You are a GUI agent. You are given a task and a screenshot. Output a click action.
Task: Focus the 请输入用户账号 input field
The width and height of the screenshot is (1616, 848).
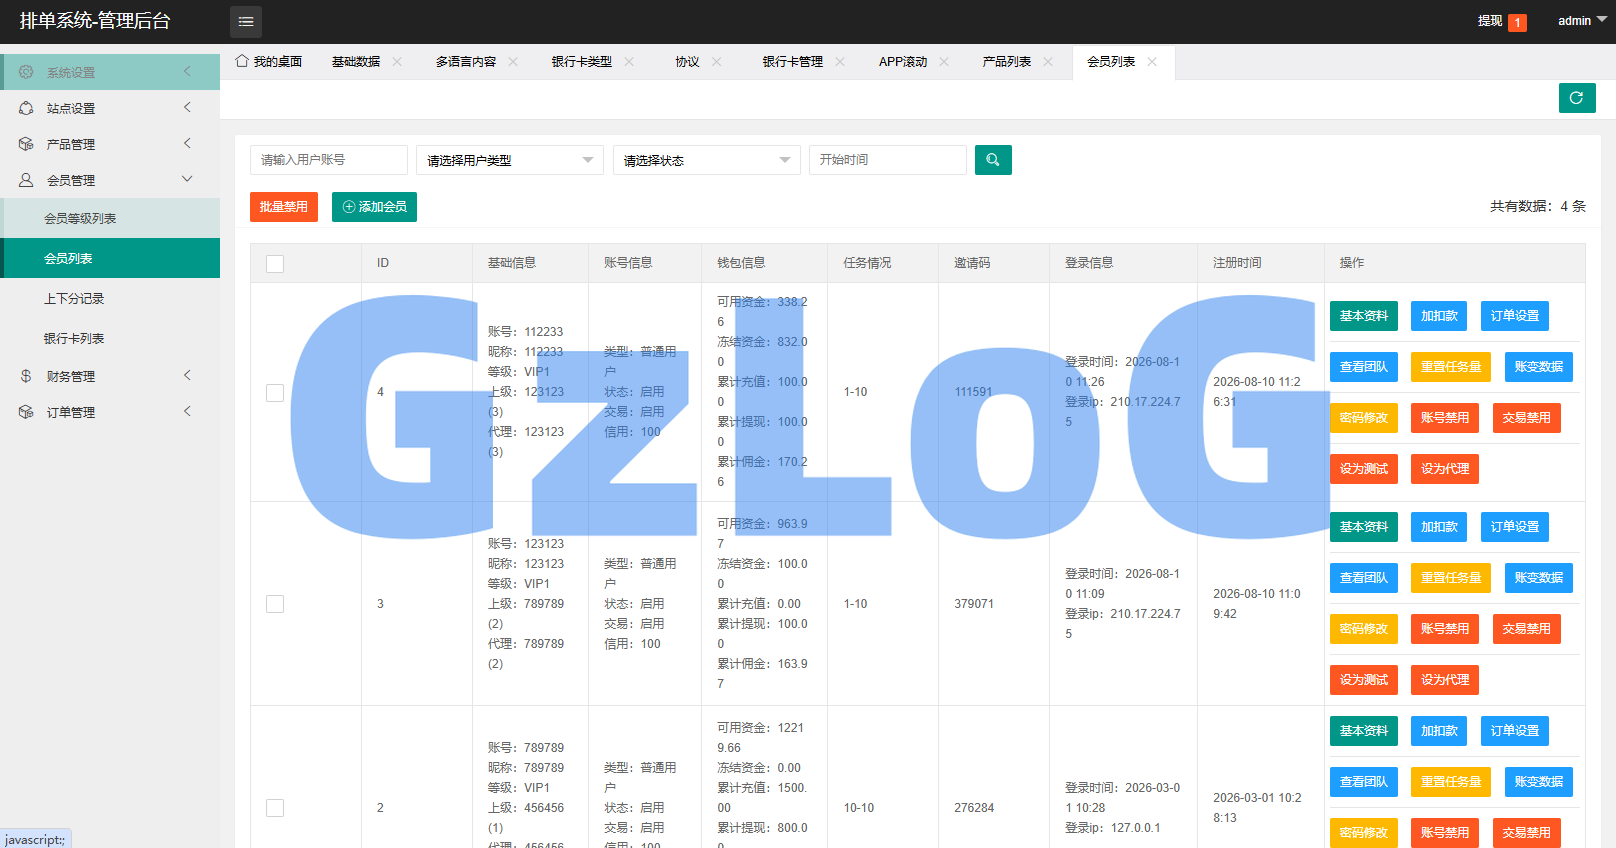point(329,160)
